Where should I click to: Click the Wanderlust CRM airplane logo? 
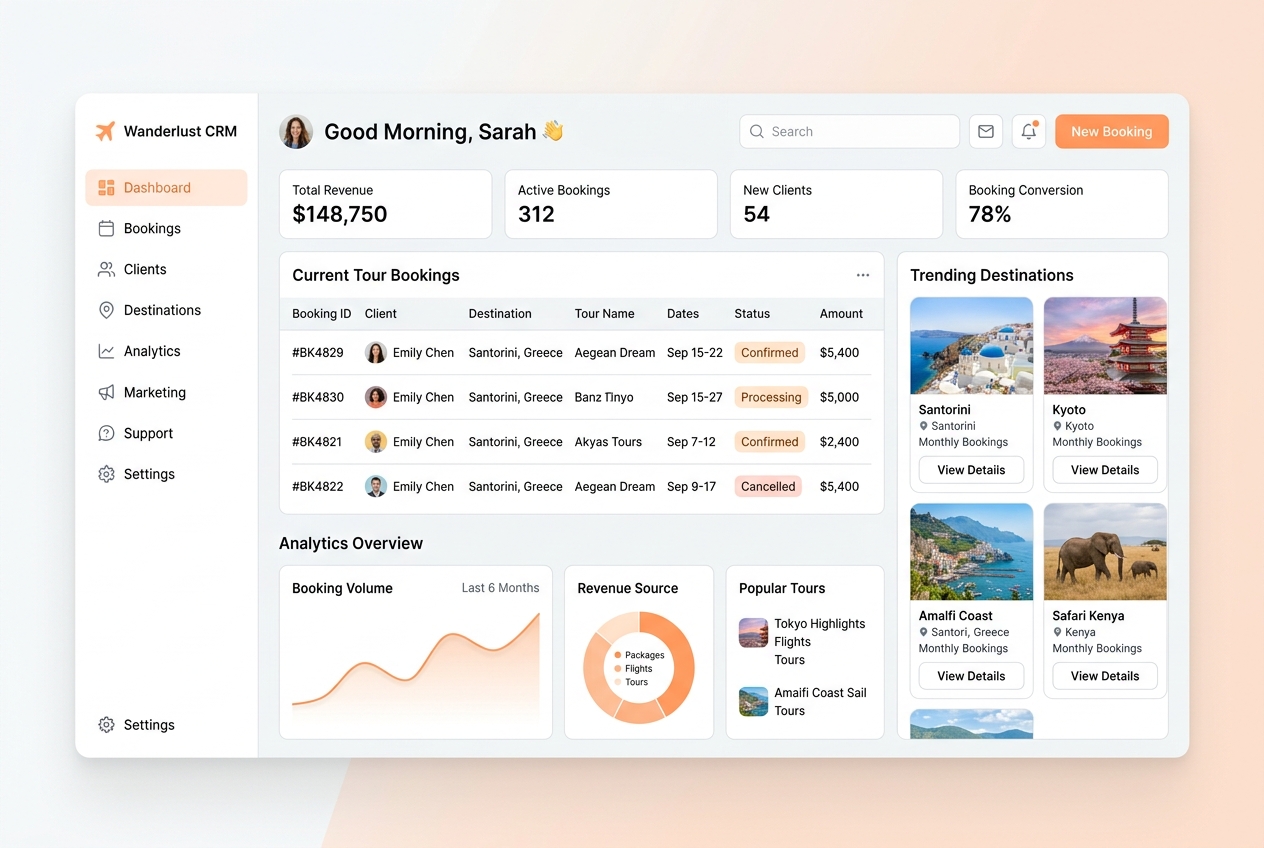[105, 131]
